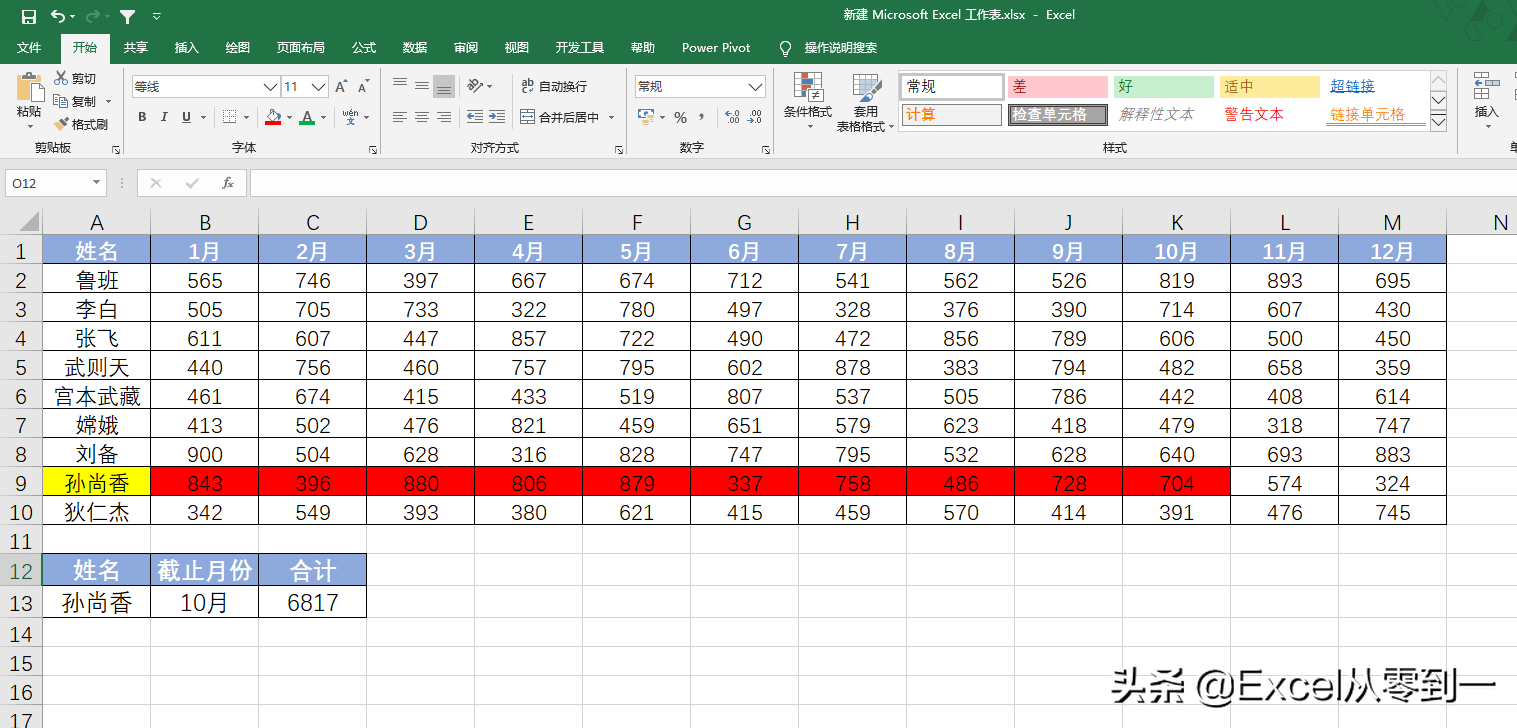Viewport: 1517px width, 728px height.
Task: Click the Decrease Font Size icon
Action: pos(362,87)
